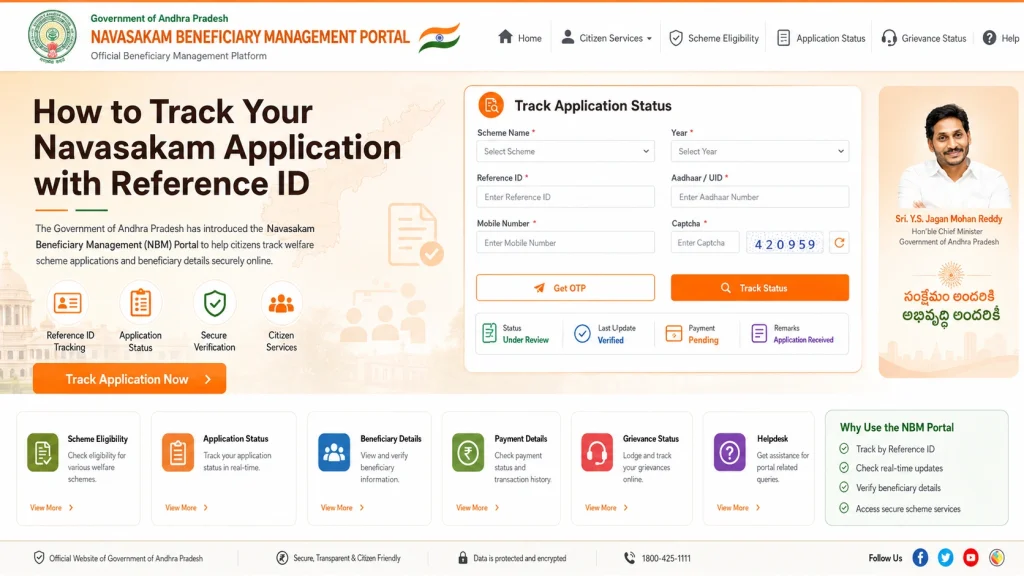Screen dimensions: 1024x576
Task: Click the Get OTP button
Action: 566,287
